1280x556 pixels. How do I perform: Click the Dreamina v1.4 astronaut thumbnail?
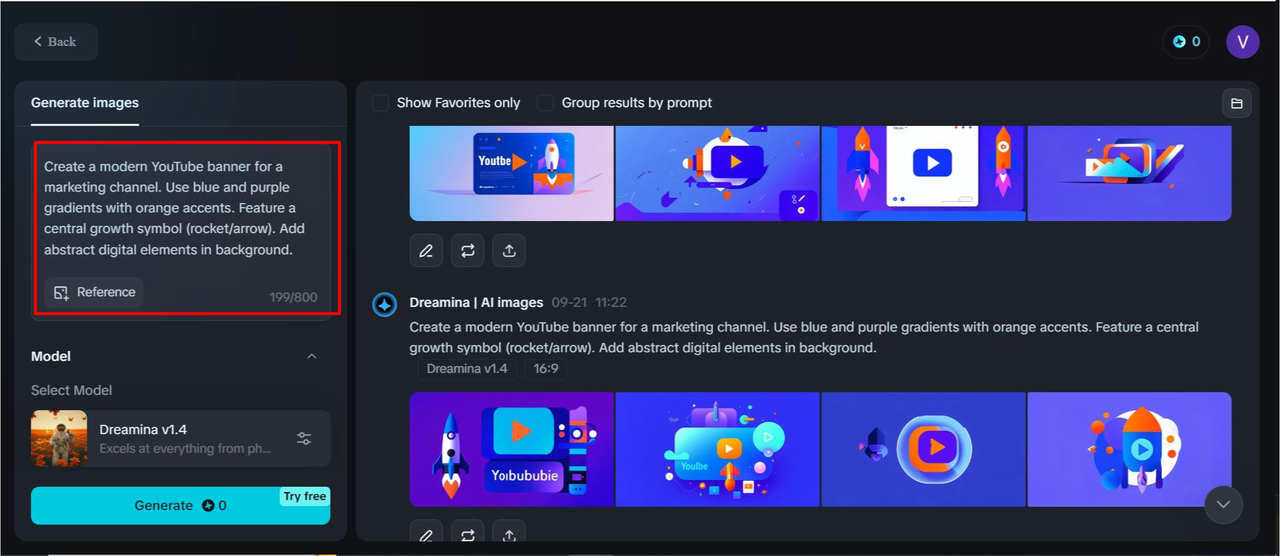pos(59,438)
